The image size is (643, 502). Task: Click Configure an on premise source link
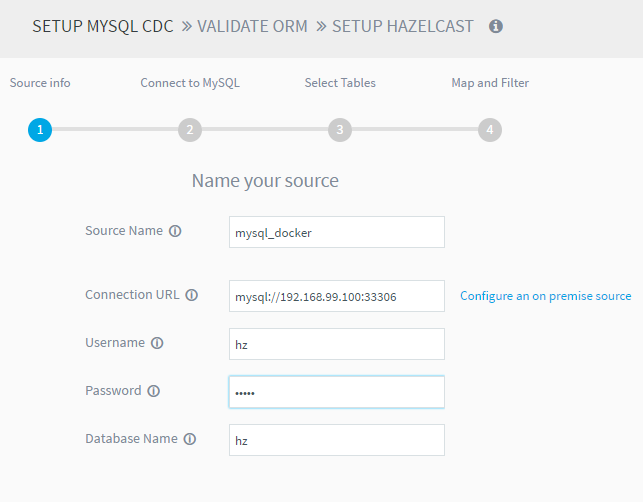click(545, 296)
